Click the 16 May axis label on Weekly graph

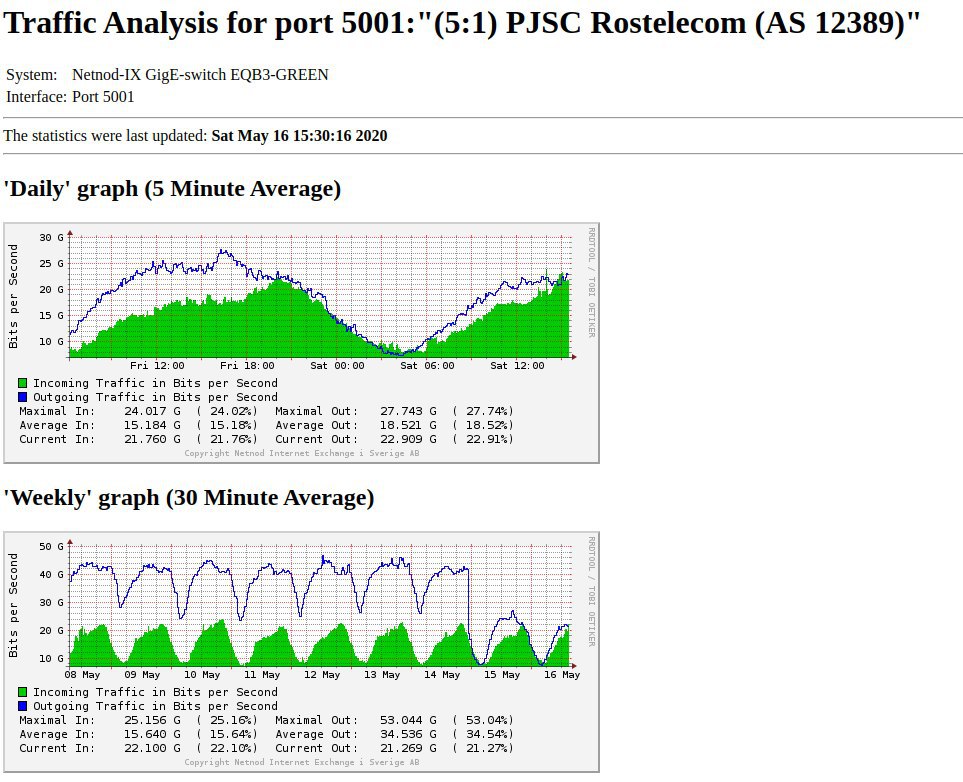(x=562, y=674)
